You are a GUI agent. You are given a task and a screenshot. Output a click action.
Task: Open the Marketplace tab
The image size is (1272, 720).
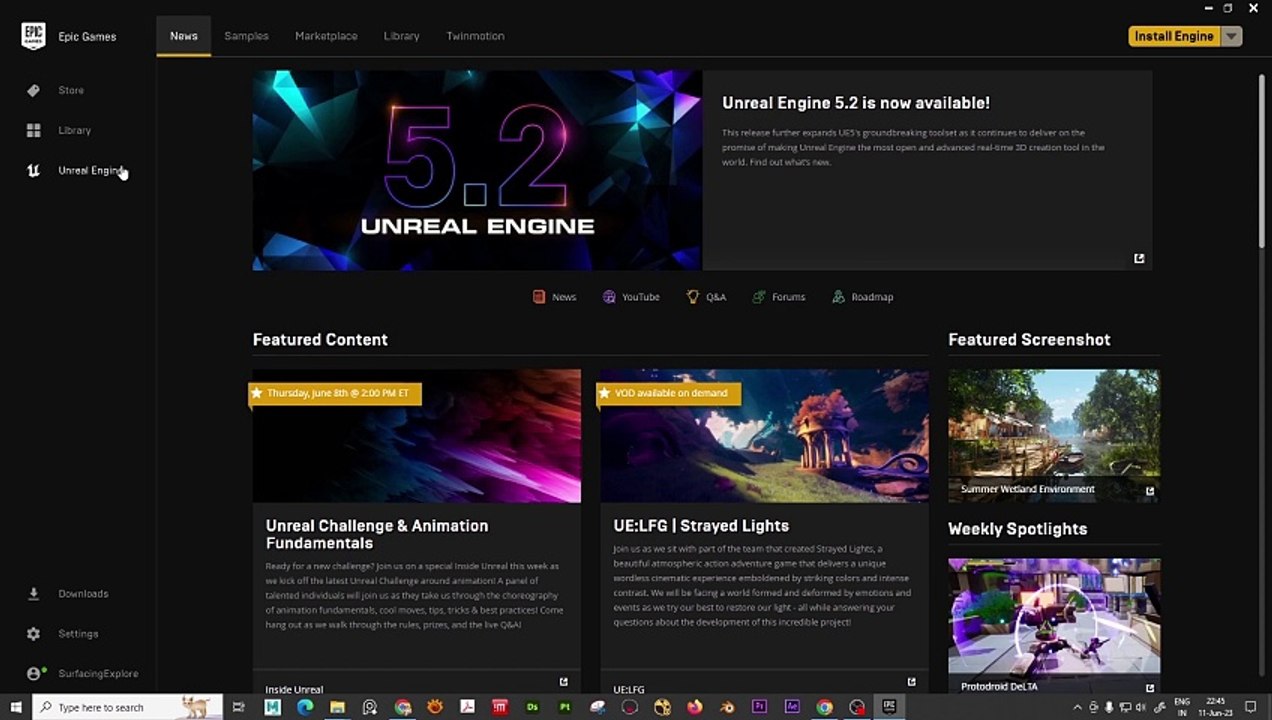[x=326, y=36]
